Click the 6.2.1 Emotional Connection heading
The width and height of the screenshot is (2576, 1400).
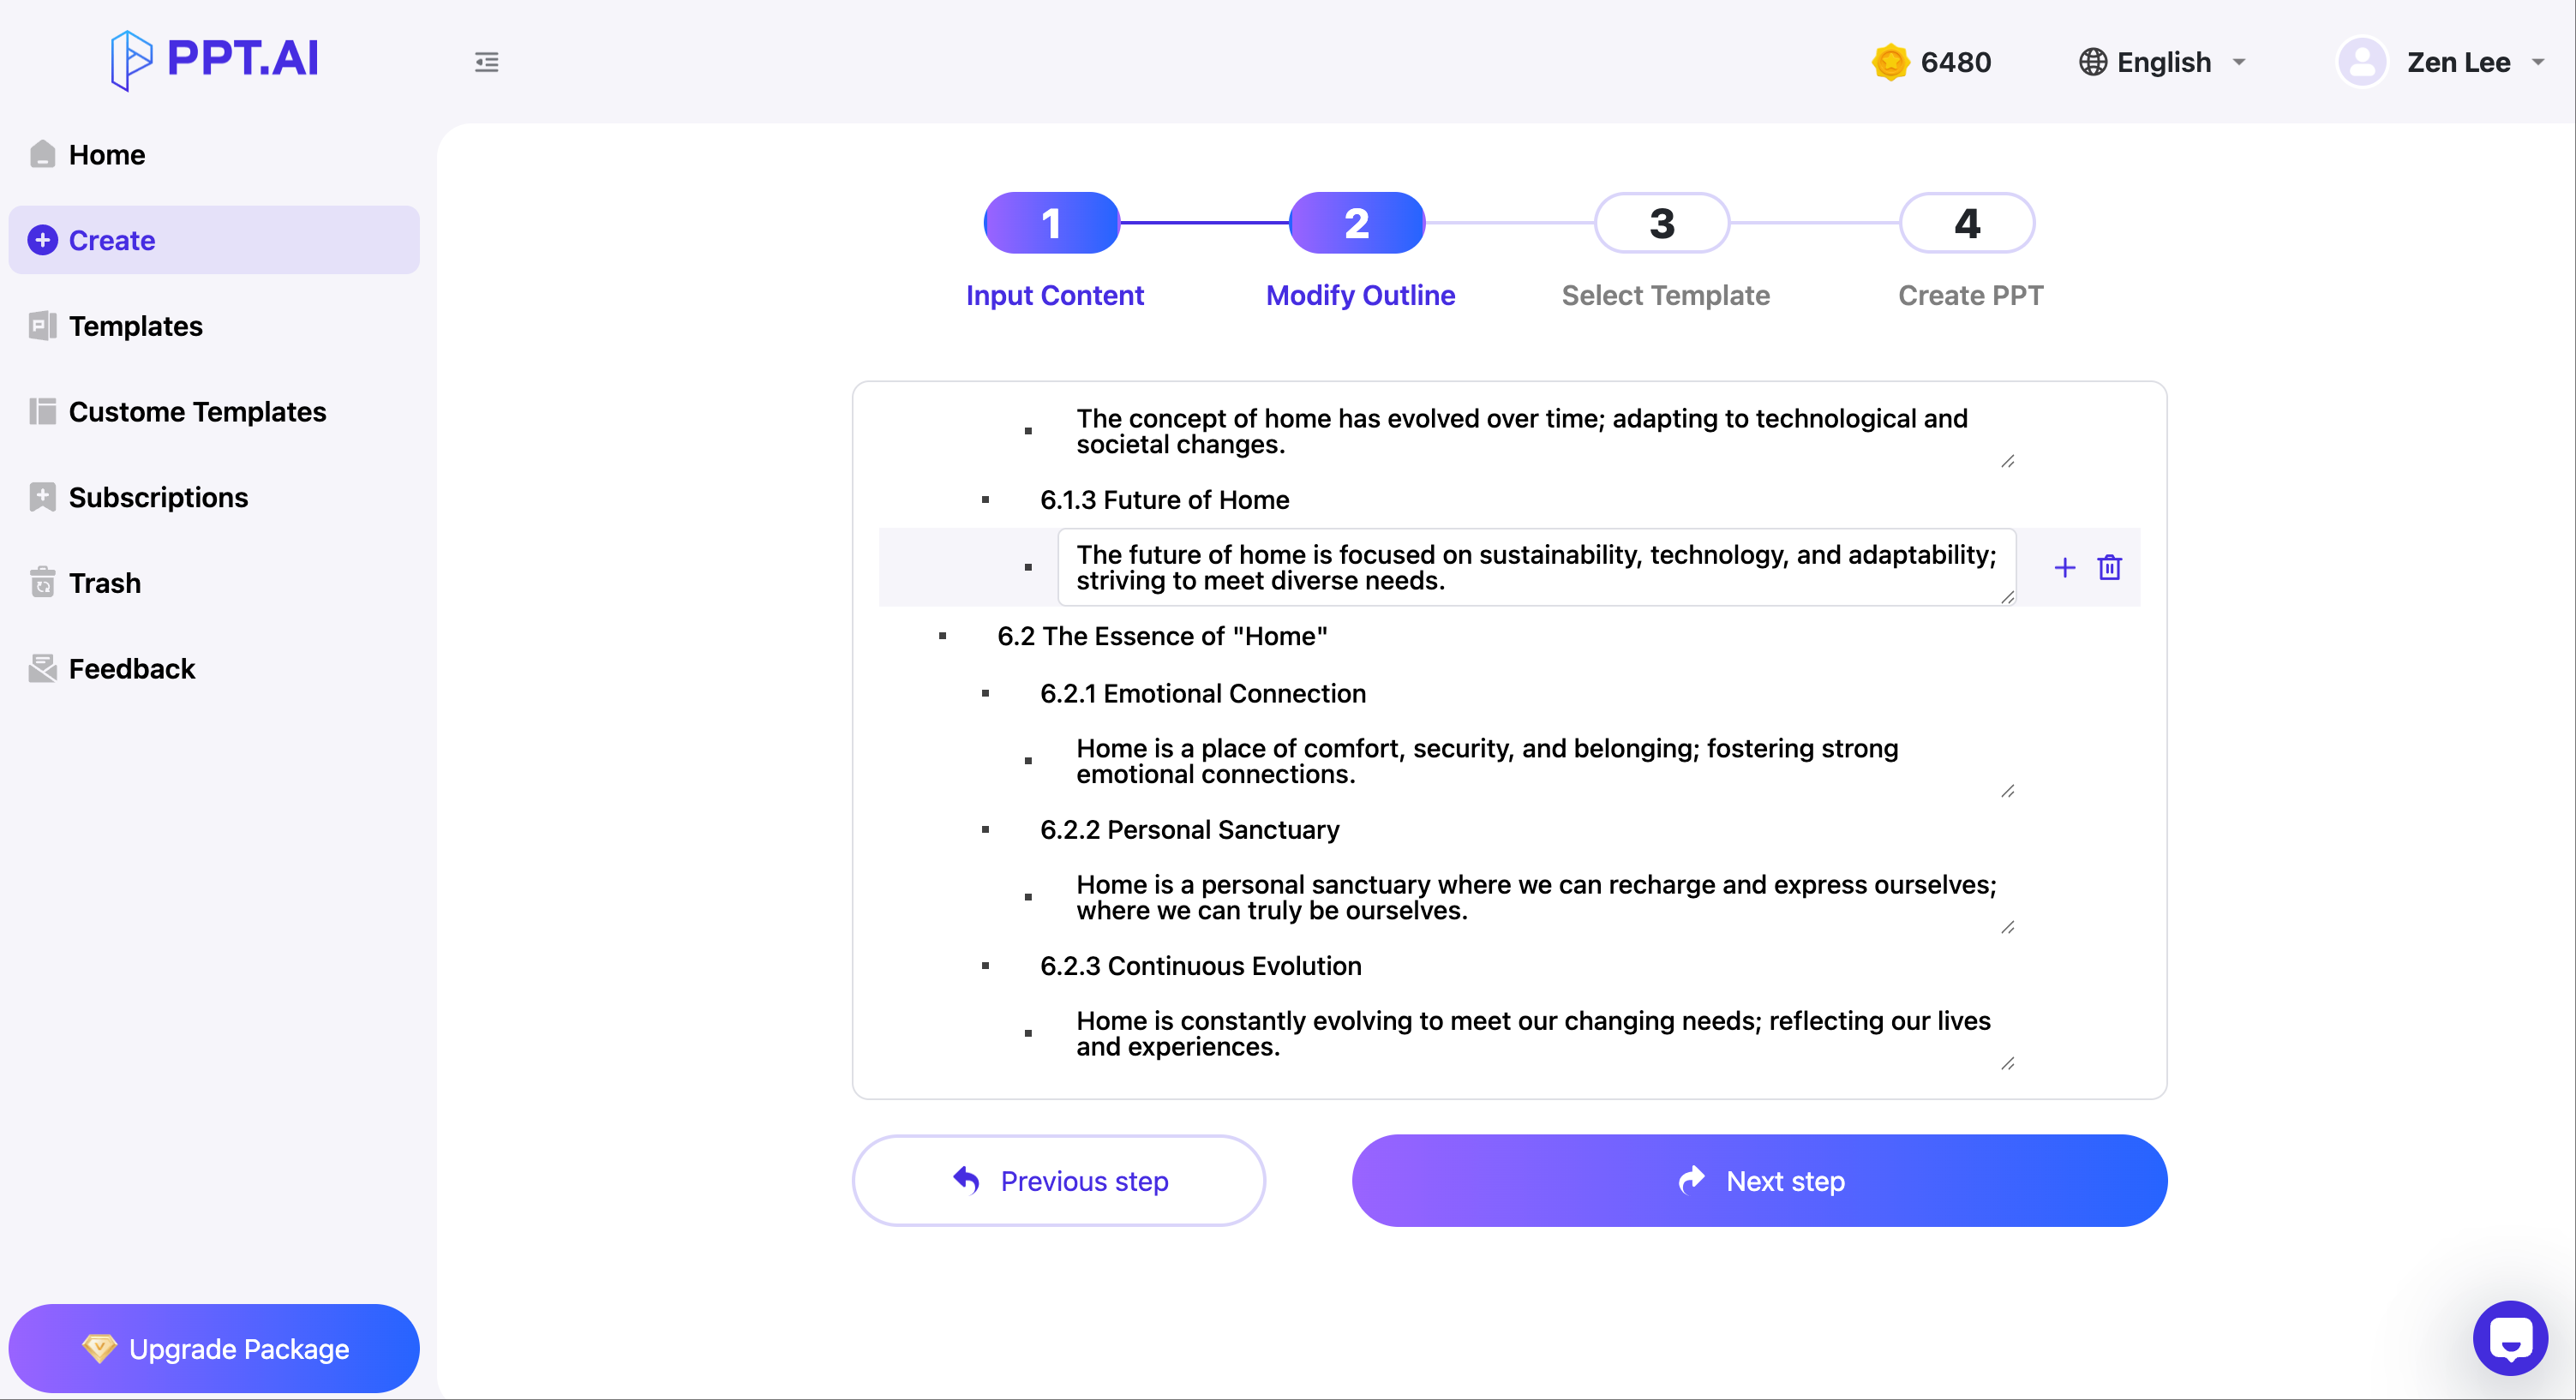[x=1202, y=693]
